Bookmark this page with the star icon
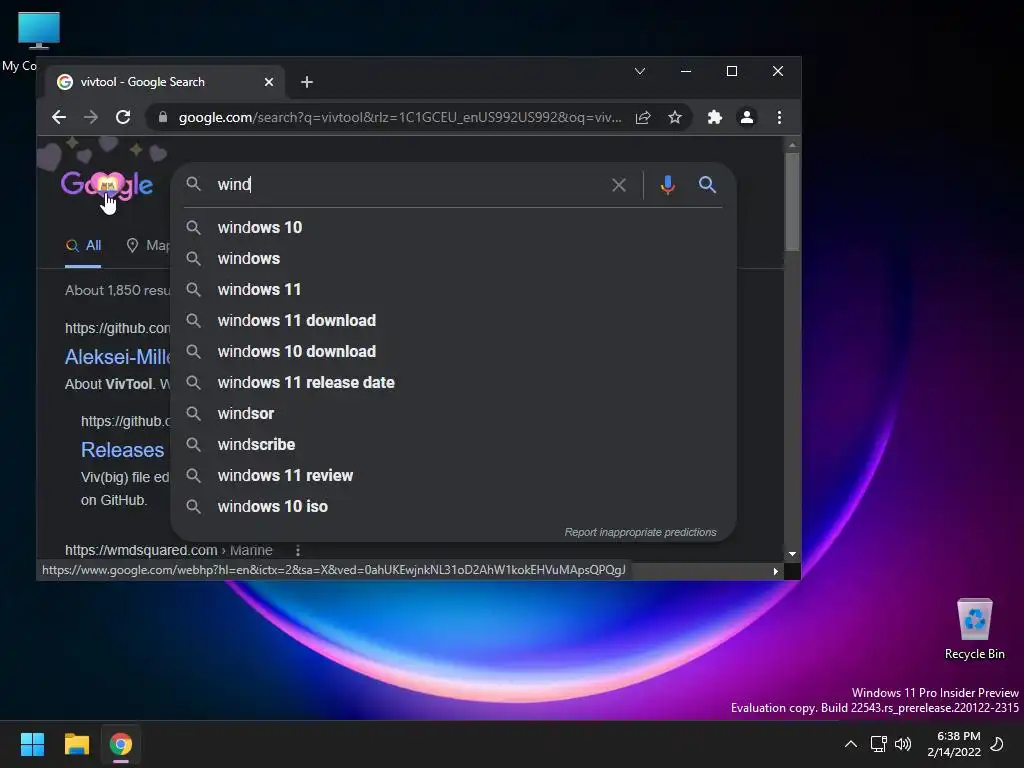The height and width of the screenshot is (768, 1024). 675,118
